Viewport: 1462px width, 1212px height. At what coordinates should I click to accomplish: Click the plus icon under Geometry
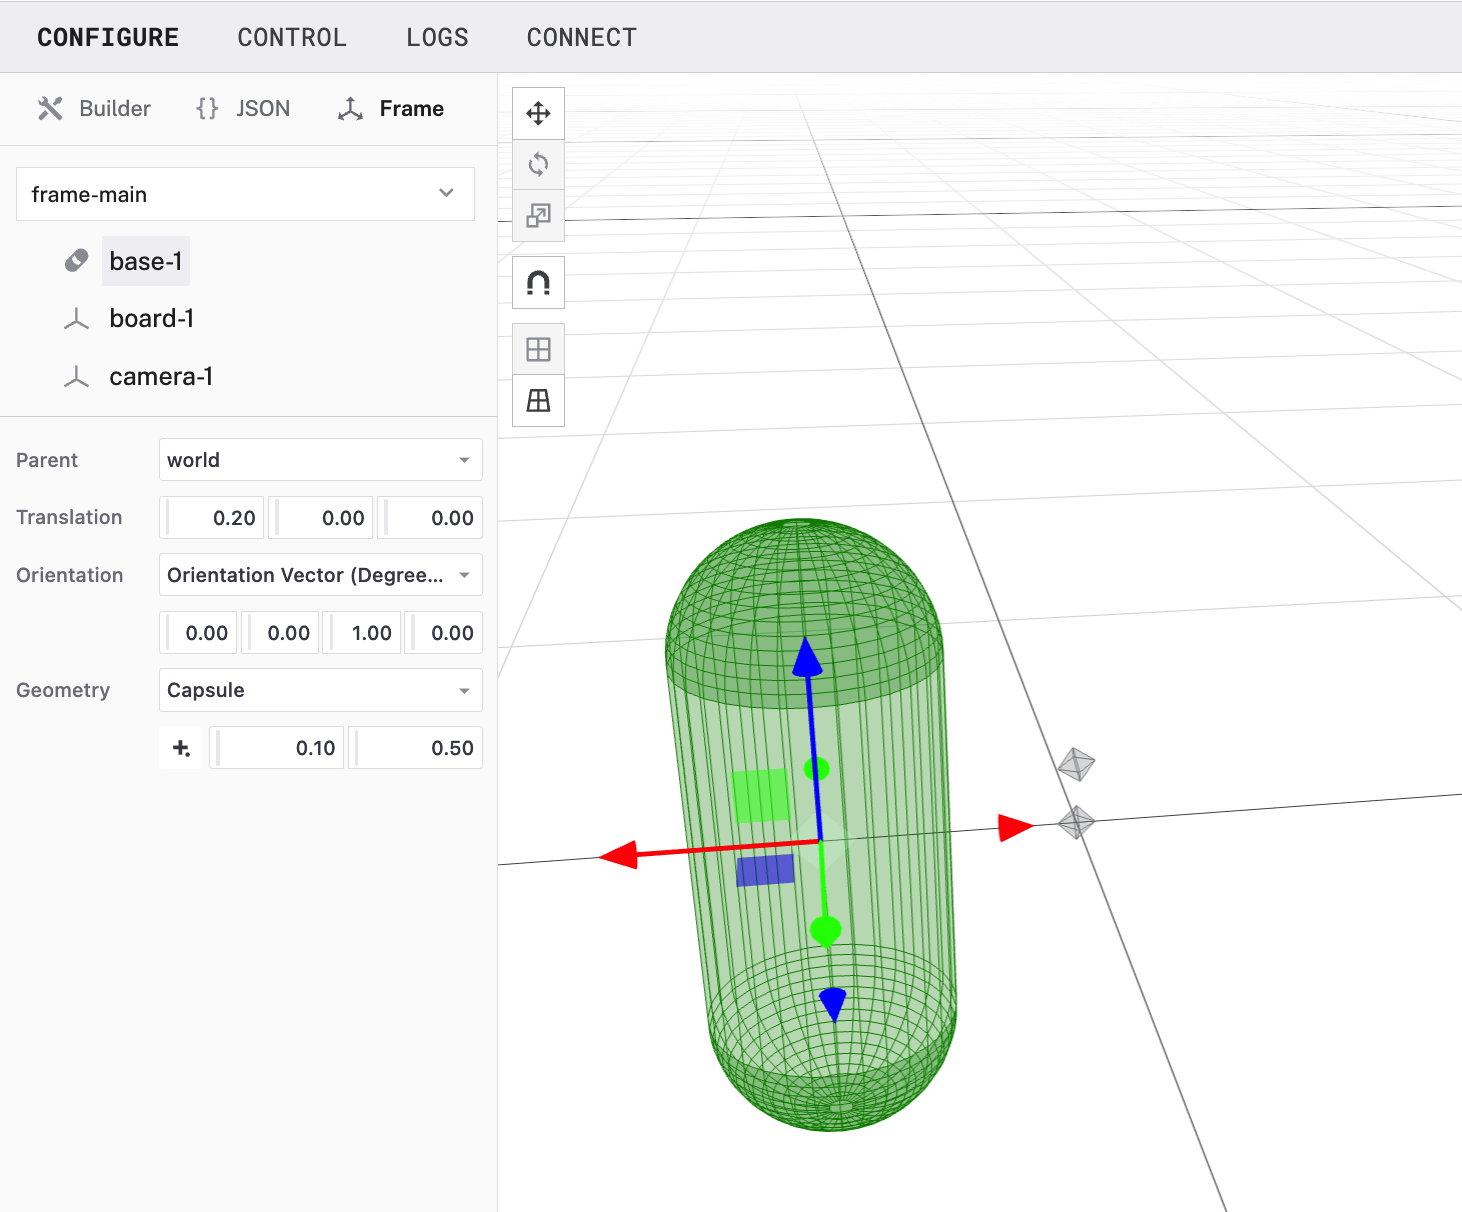point(181,748)
